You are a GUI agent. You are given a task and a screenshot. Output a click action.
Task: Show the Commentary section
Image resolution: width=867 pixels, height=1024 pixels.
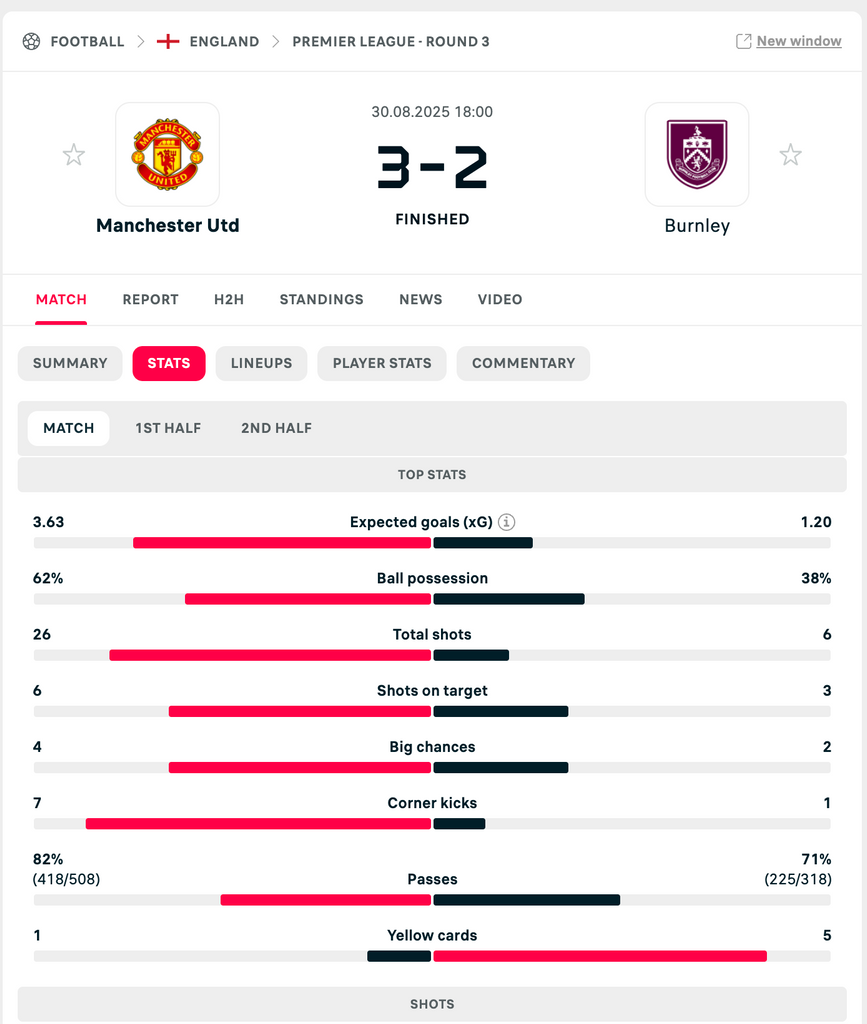pyautogui.click(x=523, y=363)
